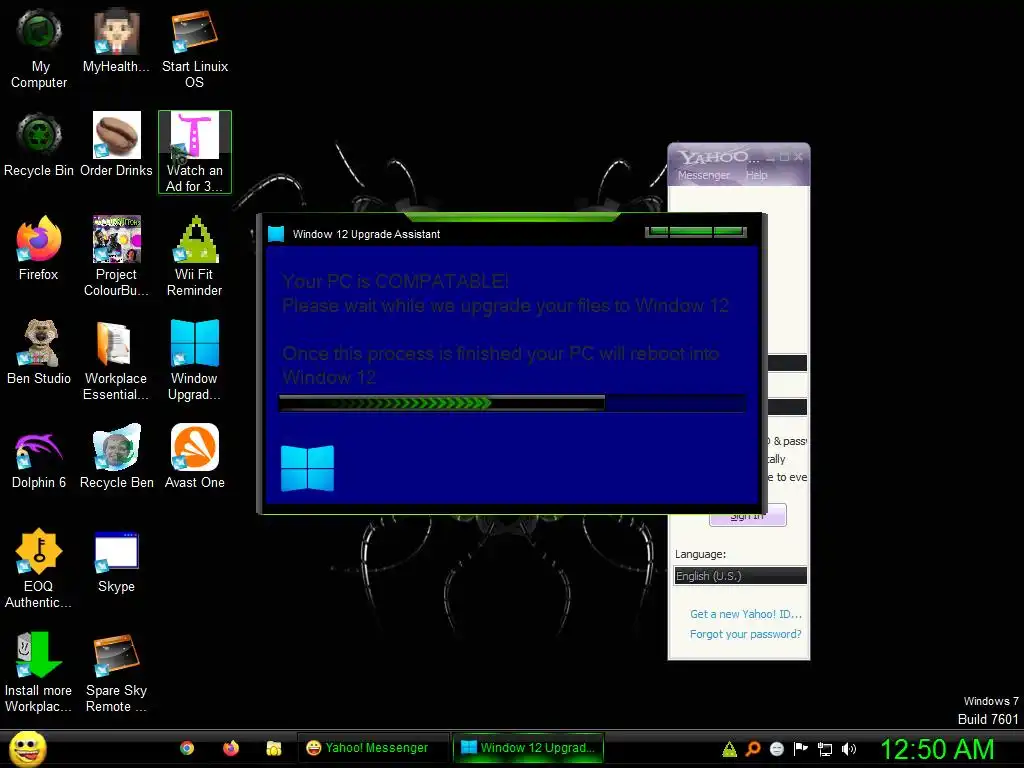Click Forgot your password link

(745, 634)
